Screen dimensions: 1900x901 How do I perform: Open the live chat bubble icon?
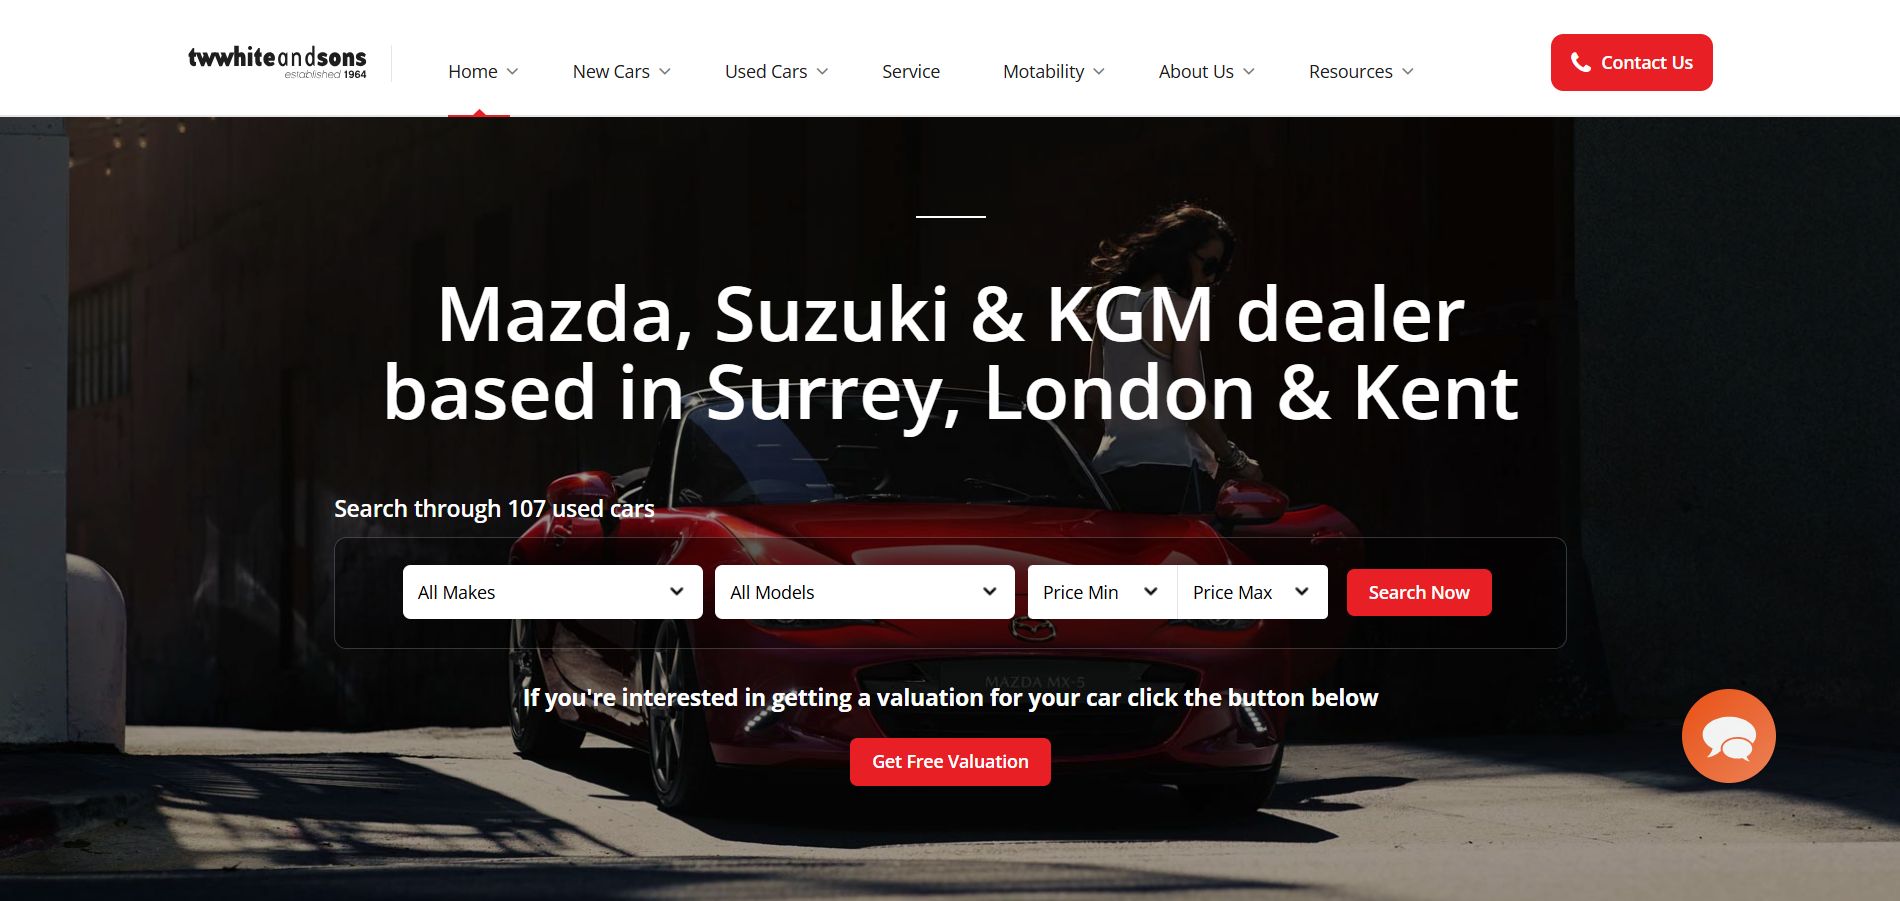(1728, 736)
